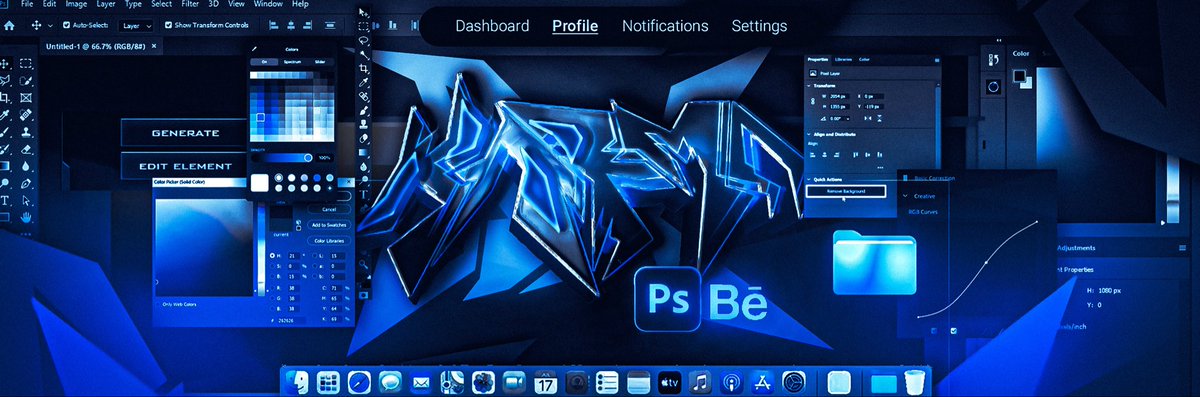Select the Hand tool in the left toolbar

[x=26, y=216]
